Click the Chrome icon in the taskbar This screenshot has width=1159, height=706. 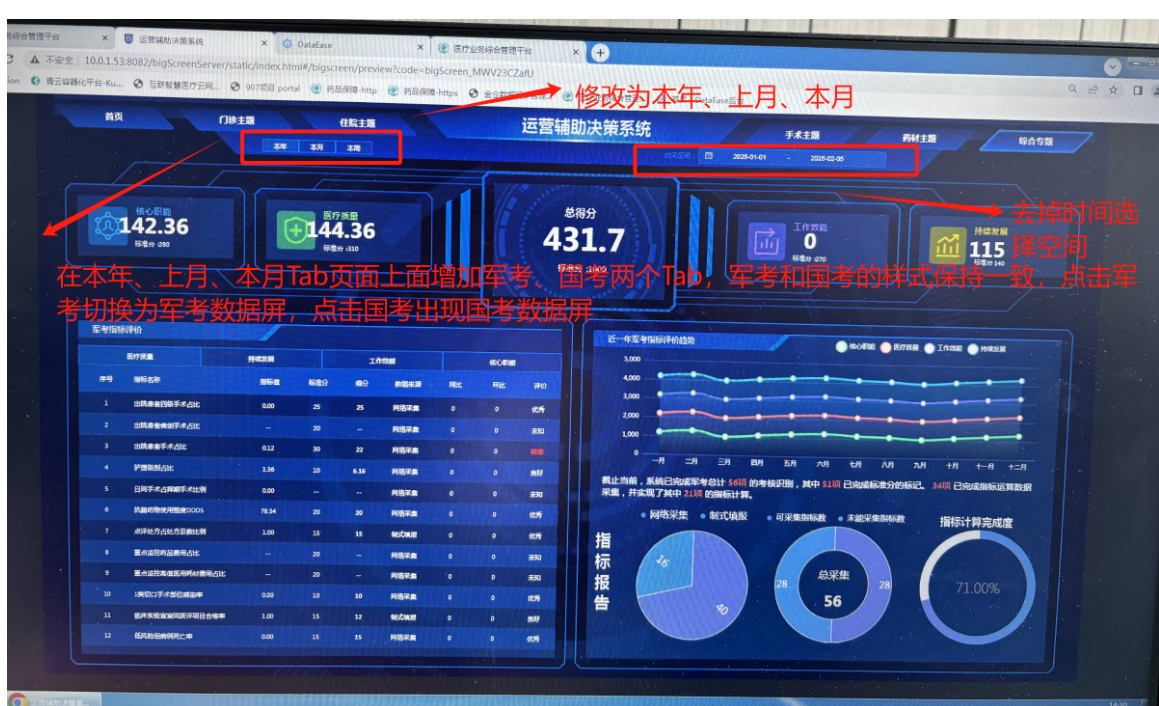coord(17,700)
